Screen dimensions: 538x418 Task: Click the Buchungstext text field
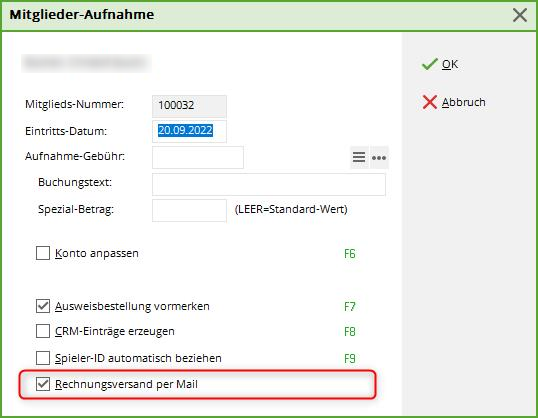[x=269, y=184]
